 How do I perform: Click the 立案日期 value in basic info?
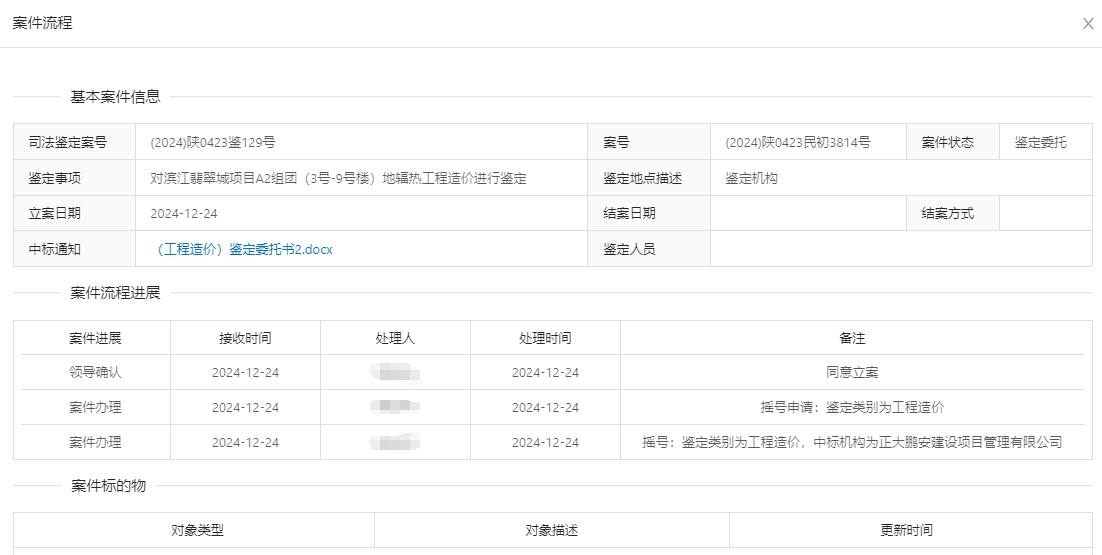(184, 214)
